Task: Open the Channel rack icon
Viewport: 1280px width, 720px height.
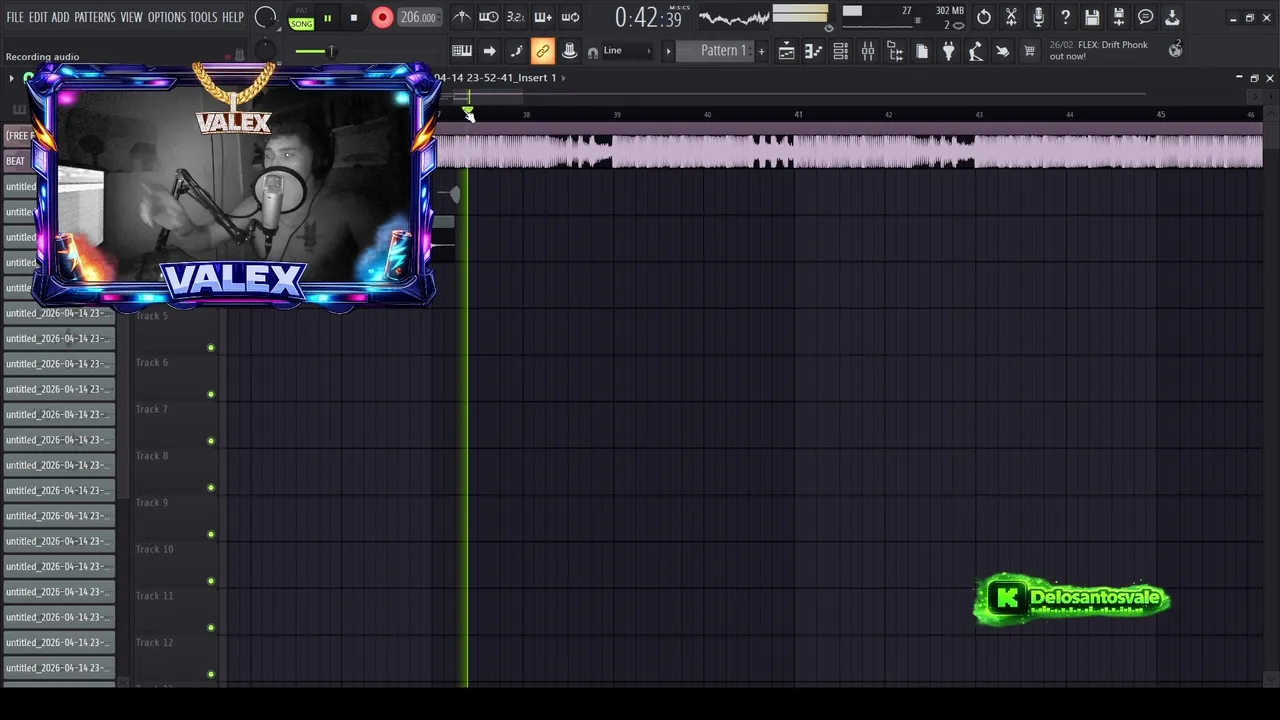Action: click(841, 51)
